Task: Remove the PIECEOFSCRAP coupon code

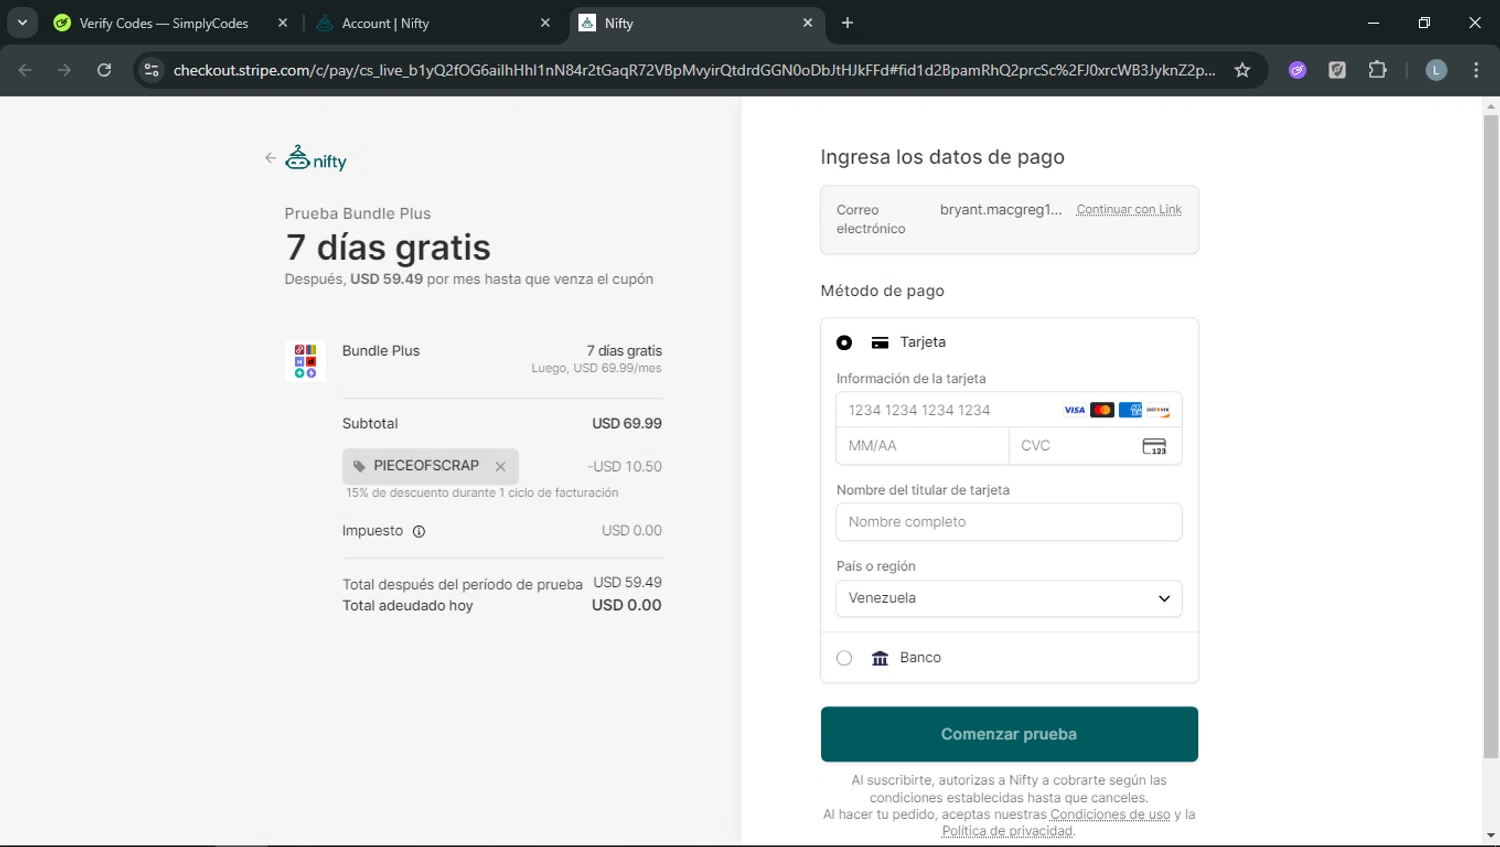Action: tap(500, 467)
